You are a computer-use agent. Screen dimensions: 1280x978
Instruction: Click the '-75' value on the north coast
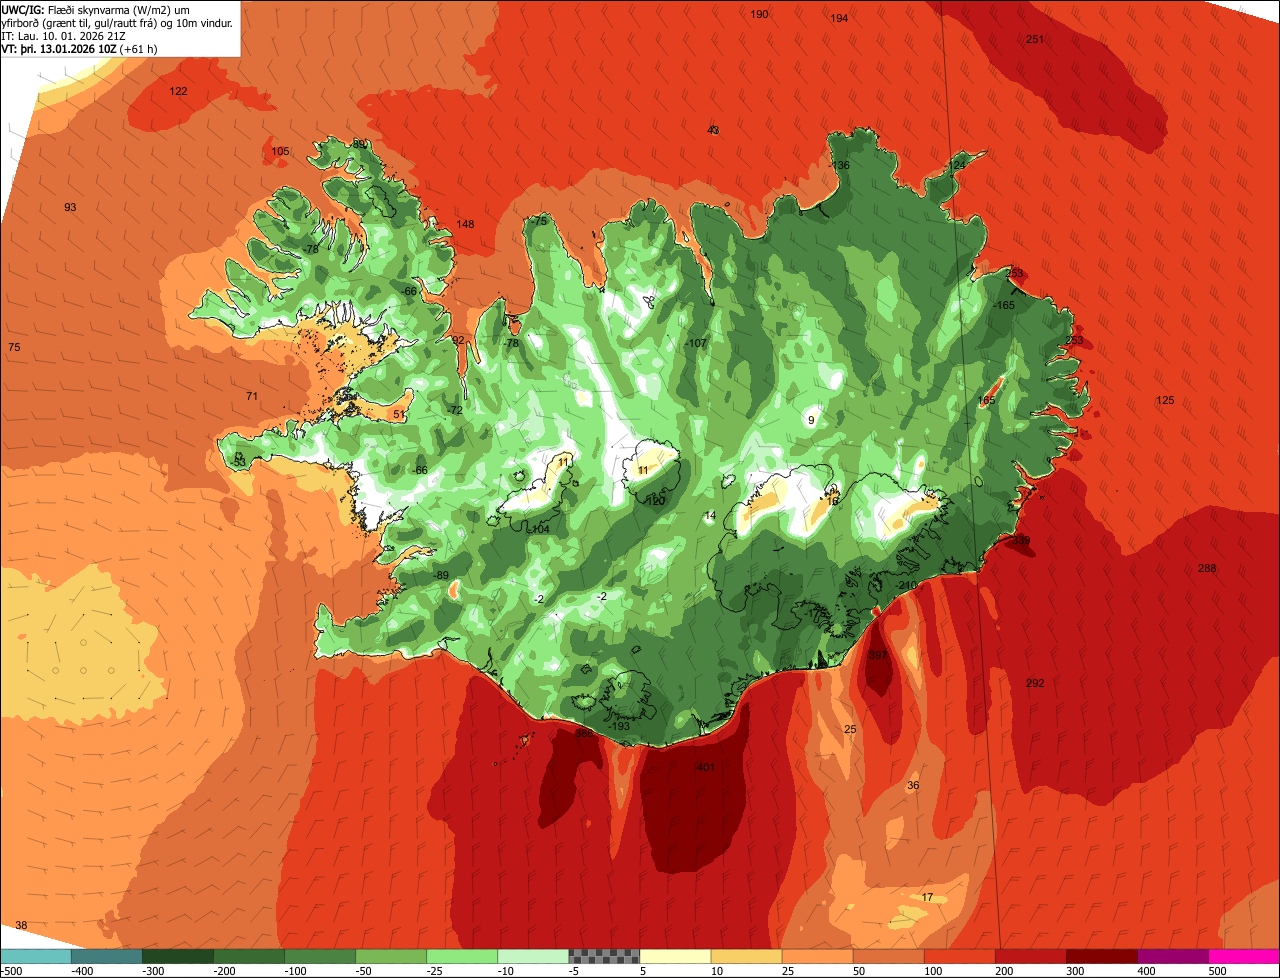click(539, 221)
